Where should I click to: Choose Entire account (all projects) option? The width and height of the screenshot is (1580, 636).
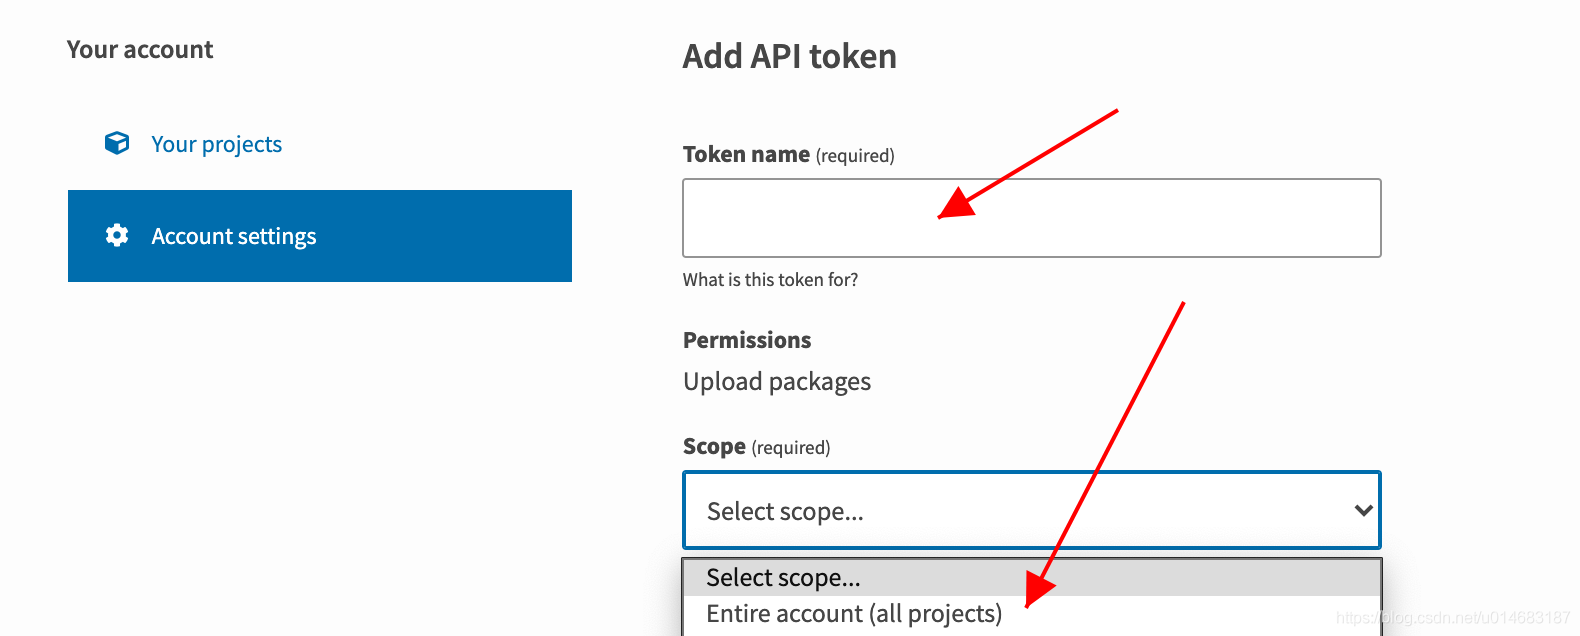(853, 613)
